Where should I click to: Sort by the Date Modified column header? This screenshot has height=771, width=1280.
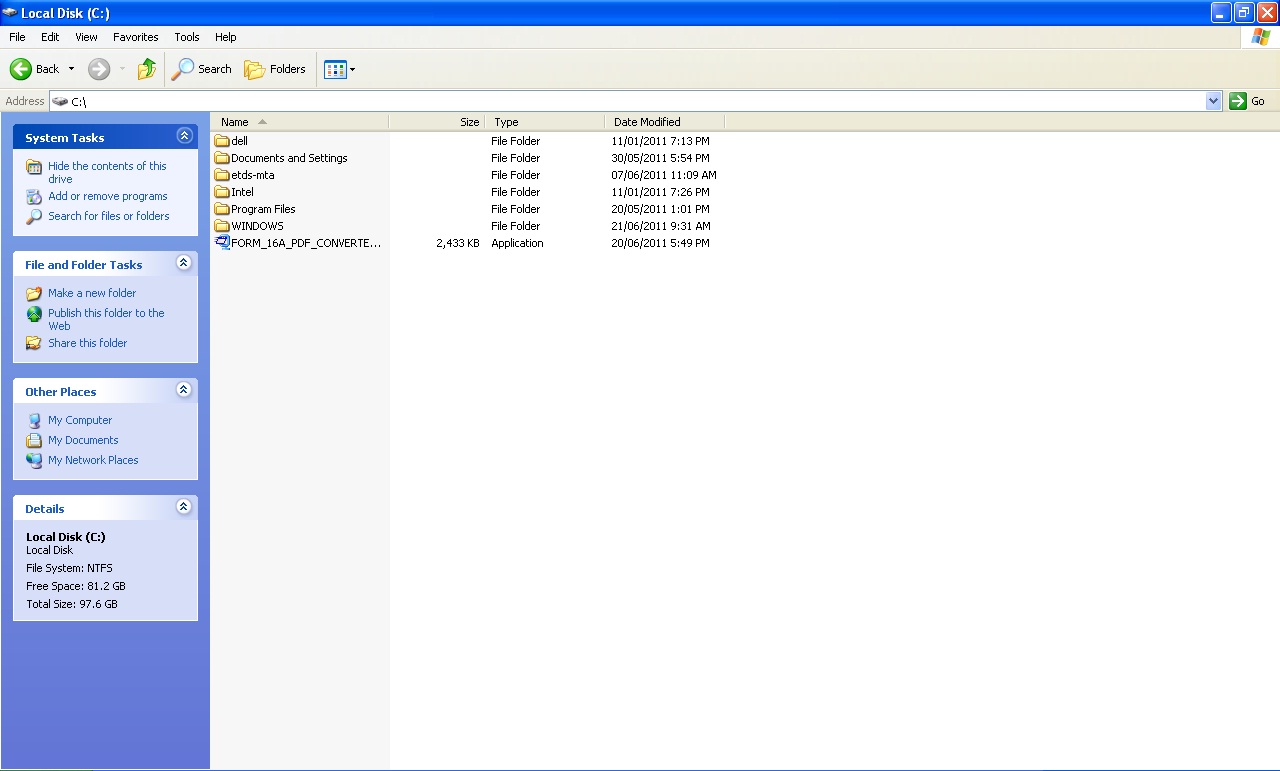(665, 122)
